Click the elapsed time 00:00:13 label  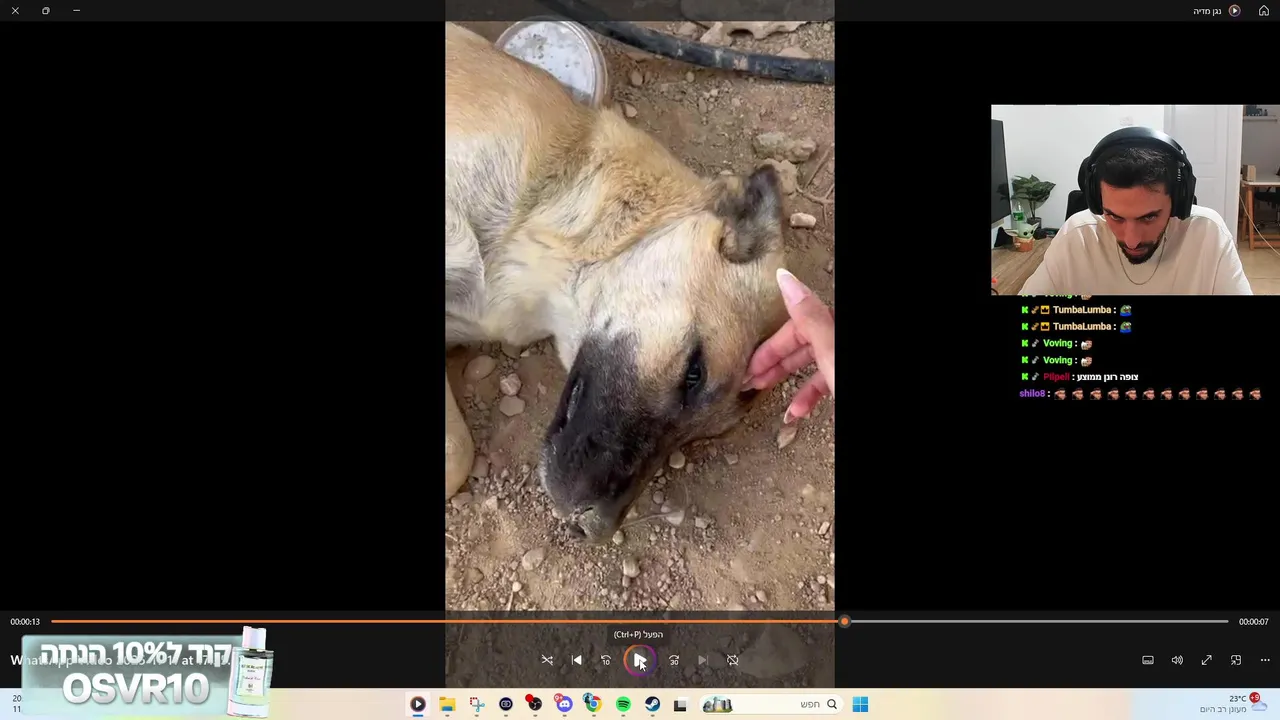[25, 621]
